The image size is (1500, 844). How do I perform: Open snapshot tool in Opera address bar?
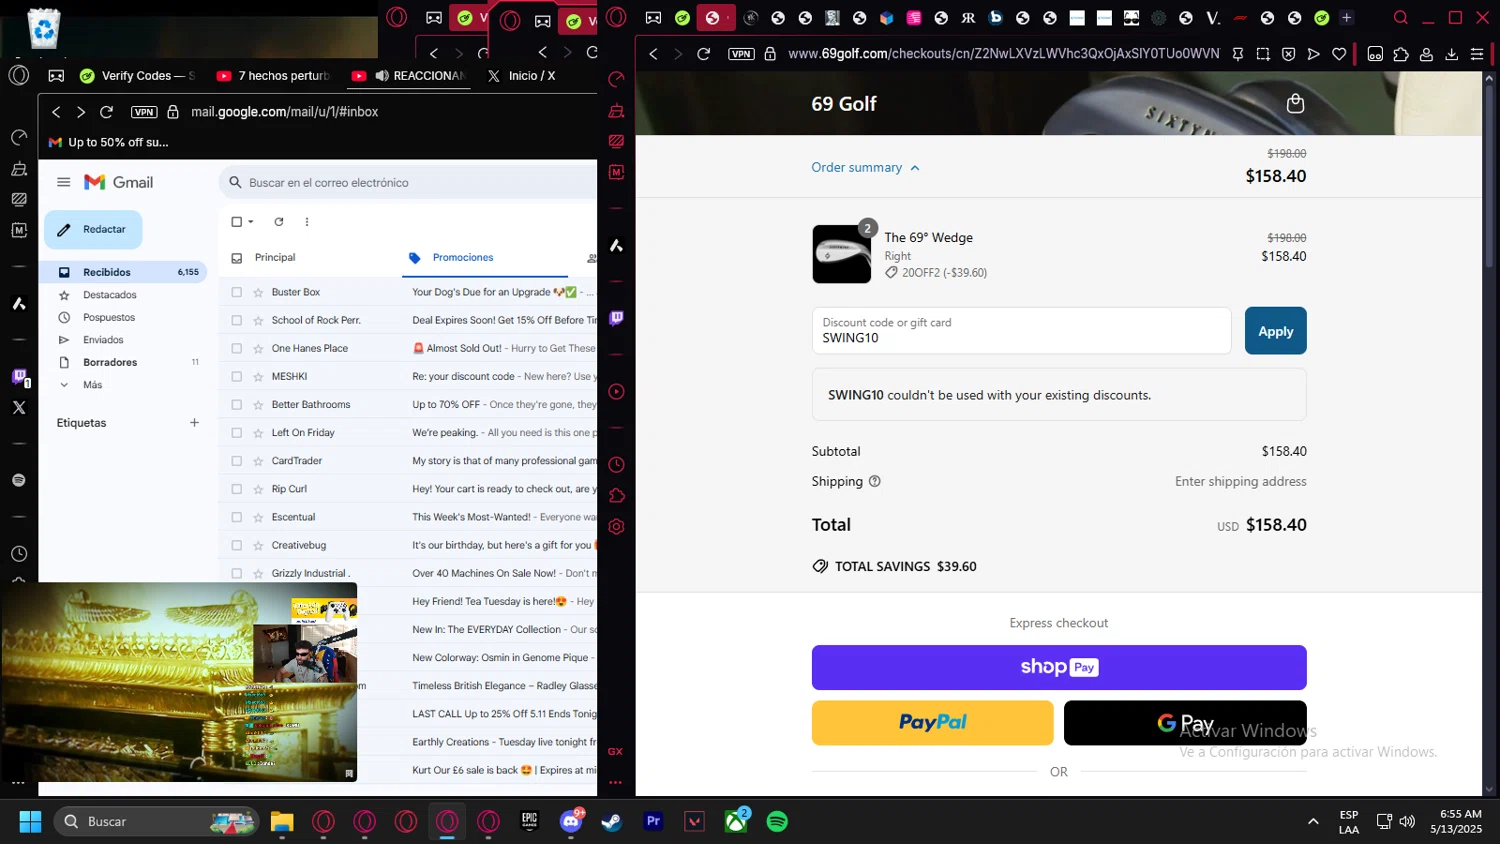point(1263,54)
